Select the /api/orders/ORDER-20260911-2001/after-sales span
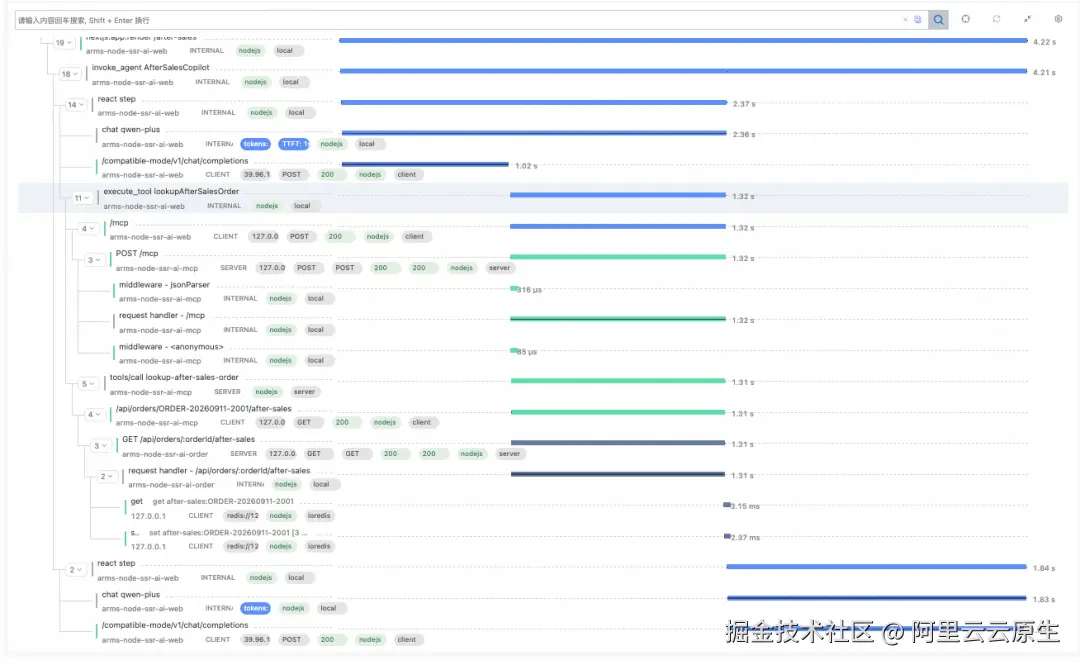The height and width of the screenshot is (665, 1080). coord(204,409)
